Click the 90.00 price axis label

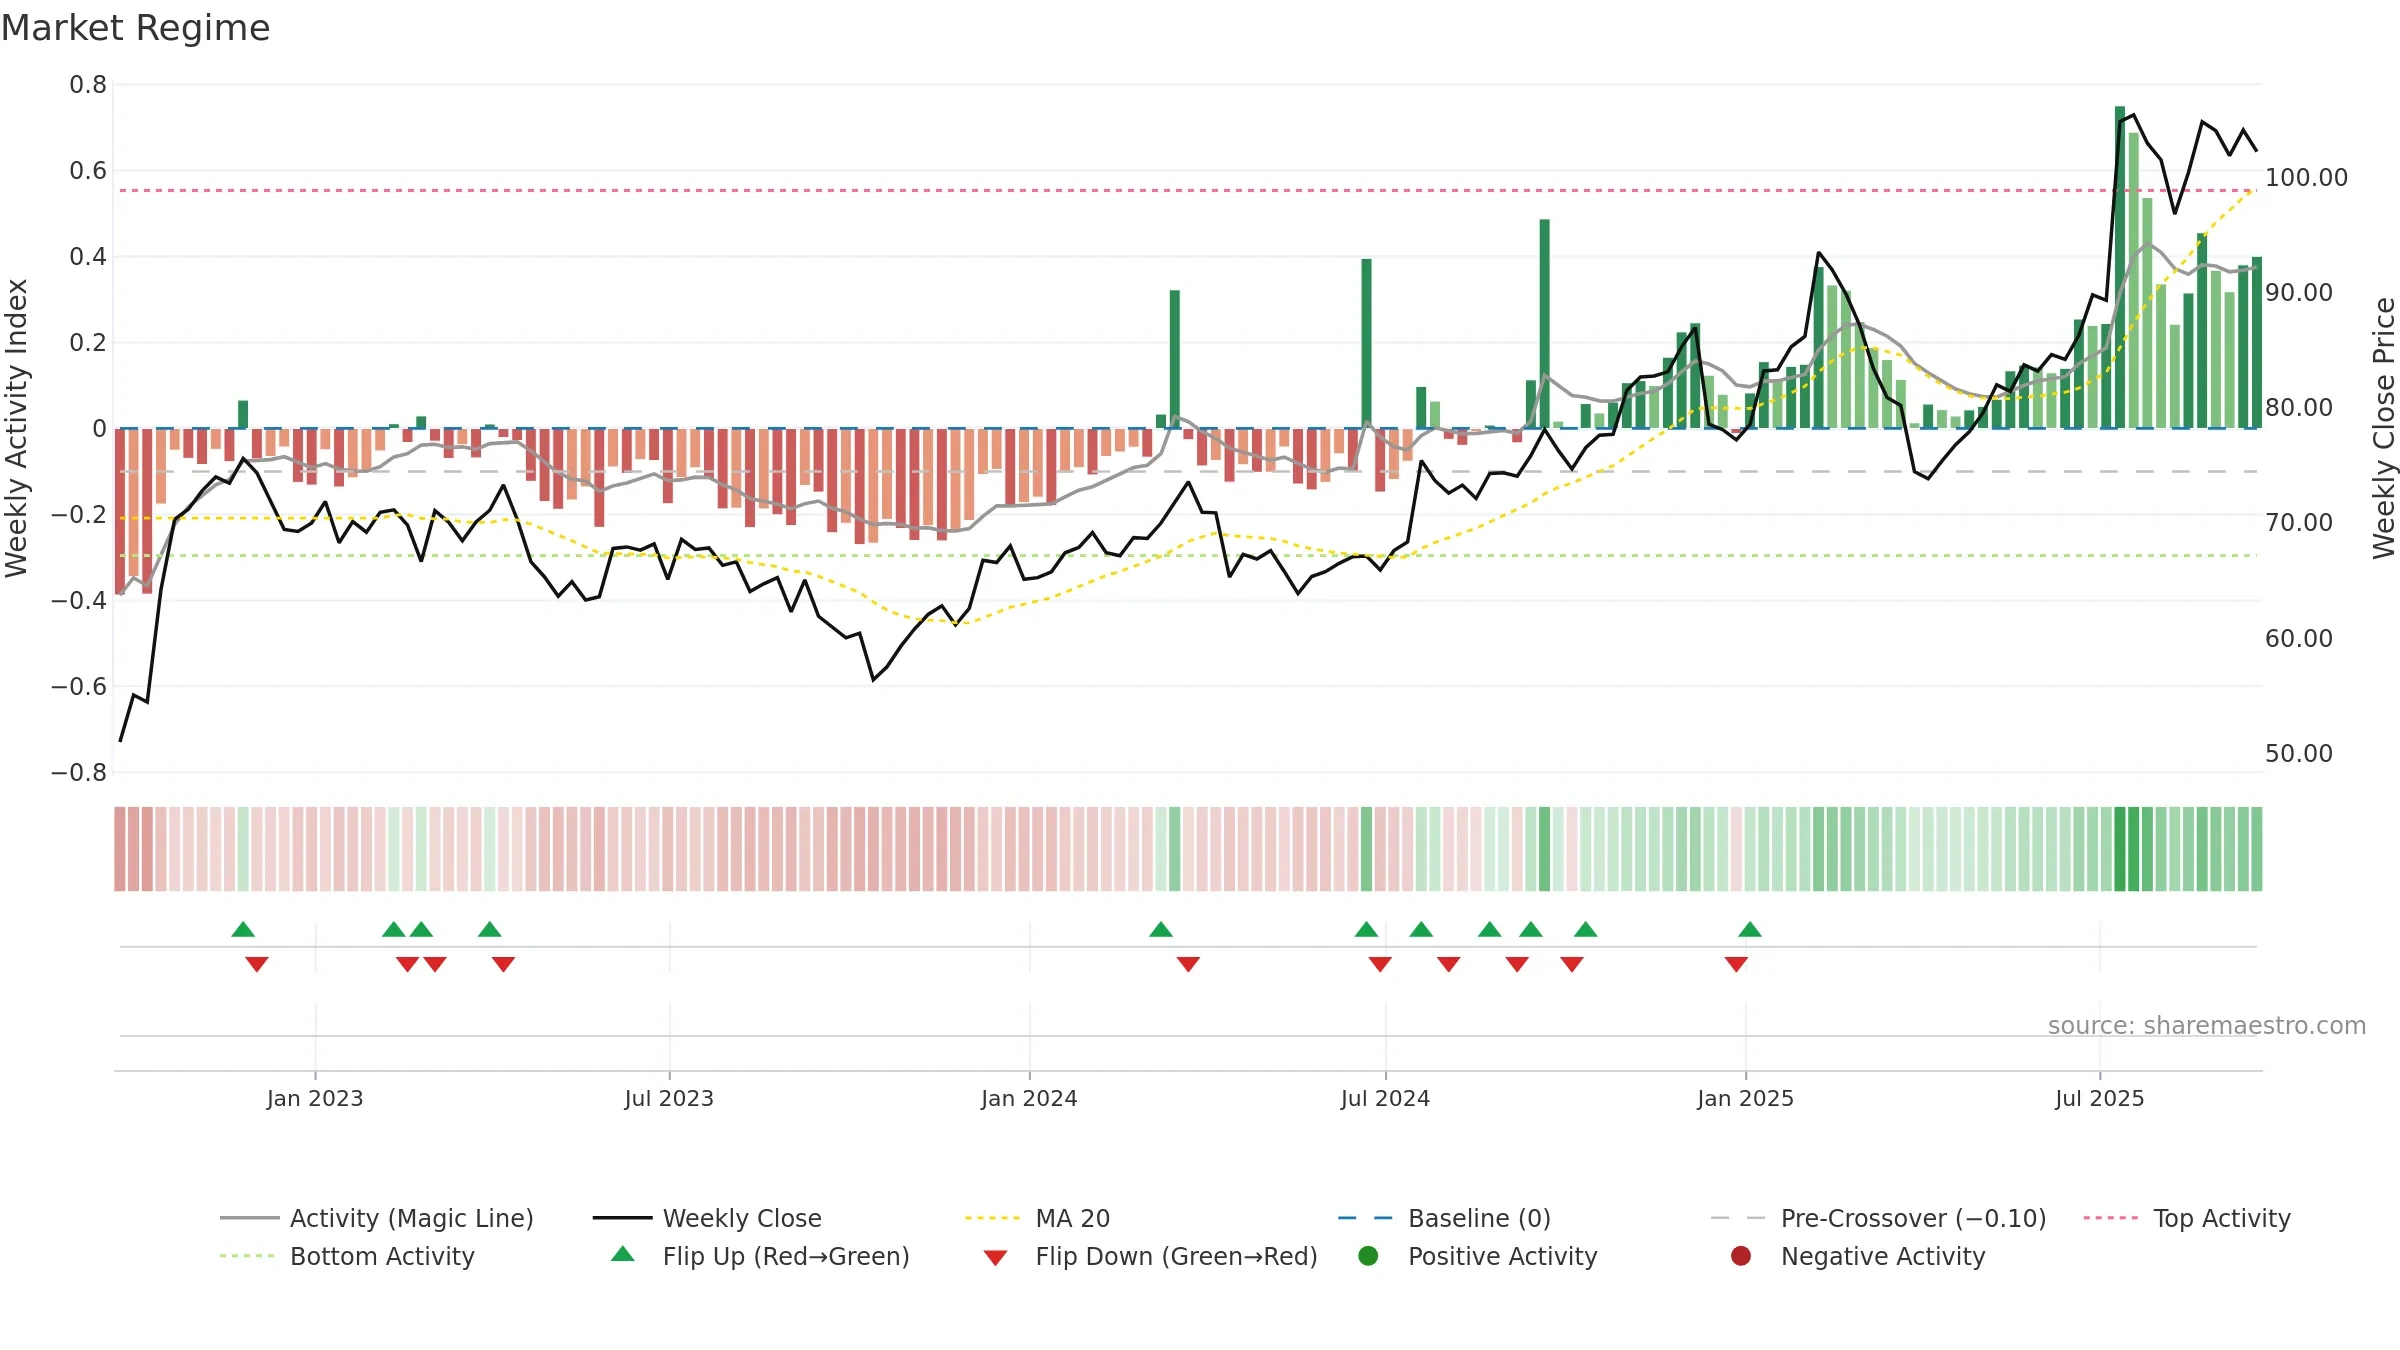(2299, 293)
